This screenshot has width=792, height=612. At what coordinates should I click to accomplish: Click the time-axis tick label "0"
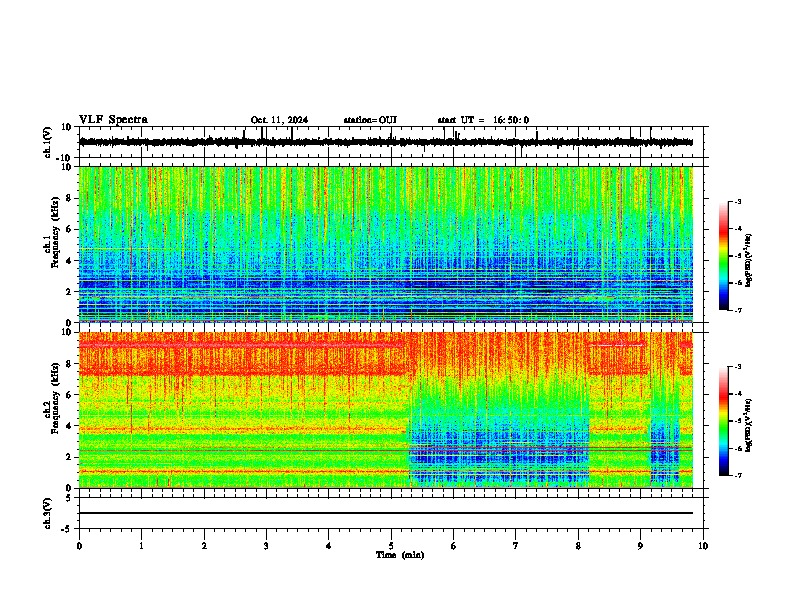(79, 546)
